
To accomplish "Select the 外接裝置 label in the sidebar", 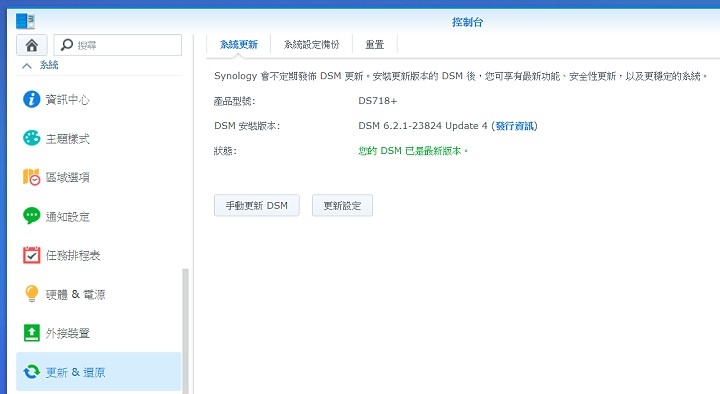I will 68,333.
